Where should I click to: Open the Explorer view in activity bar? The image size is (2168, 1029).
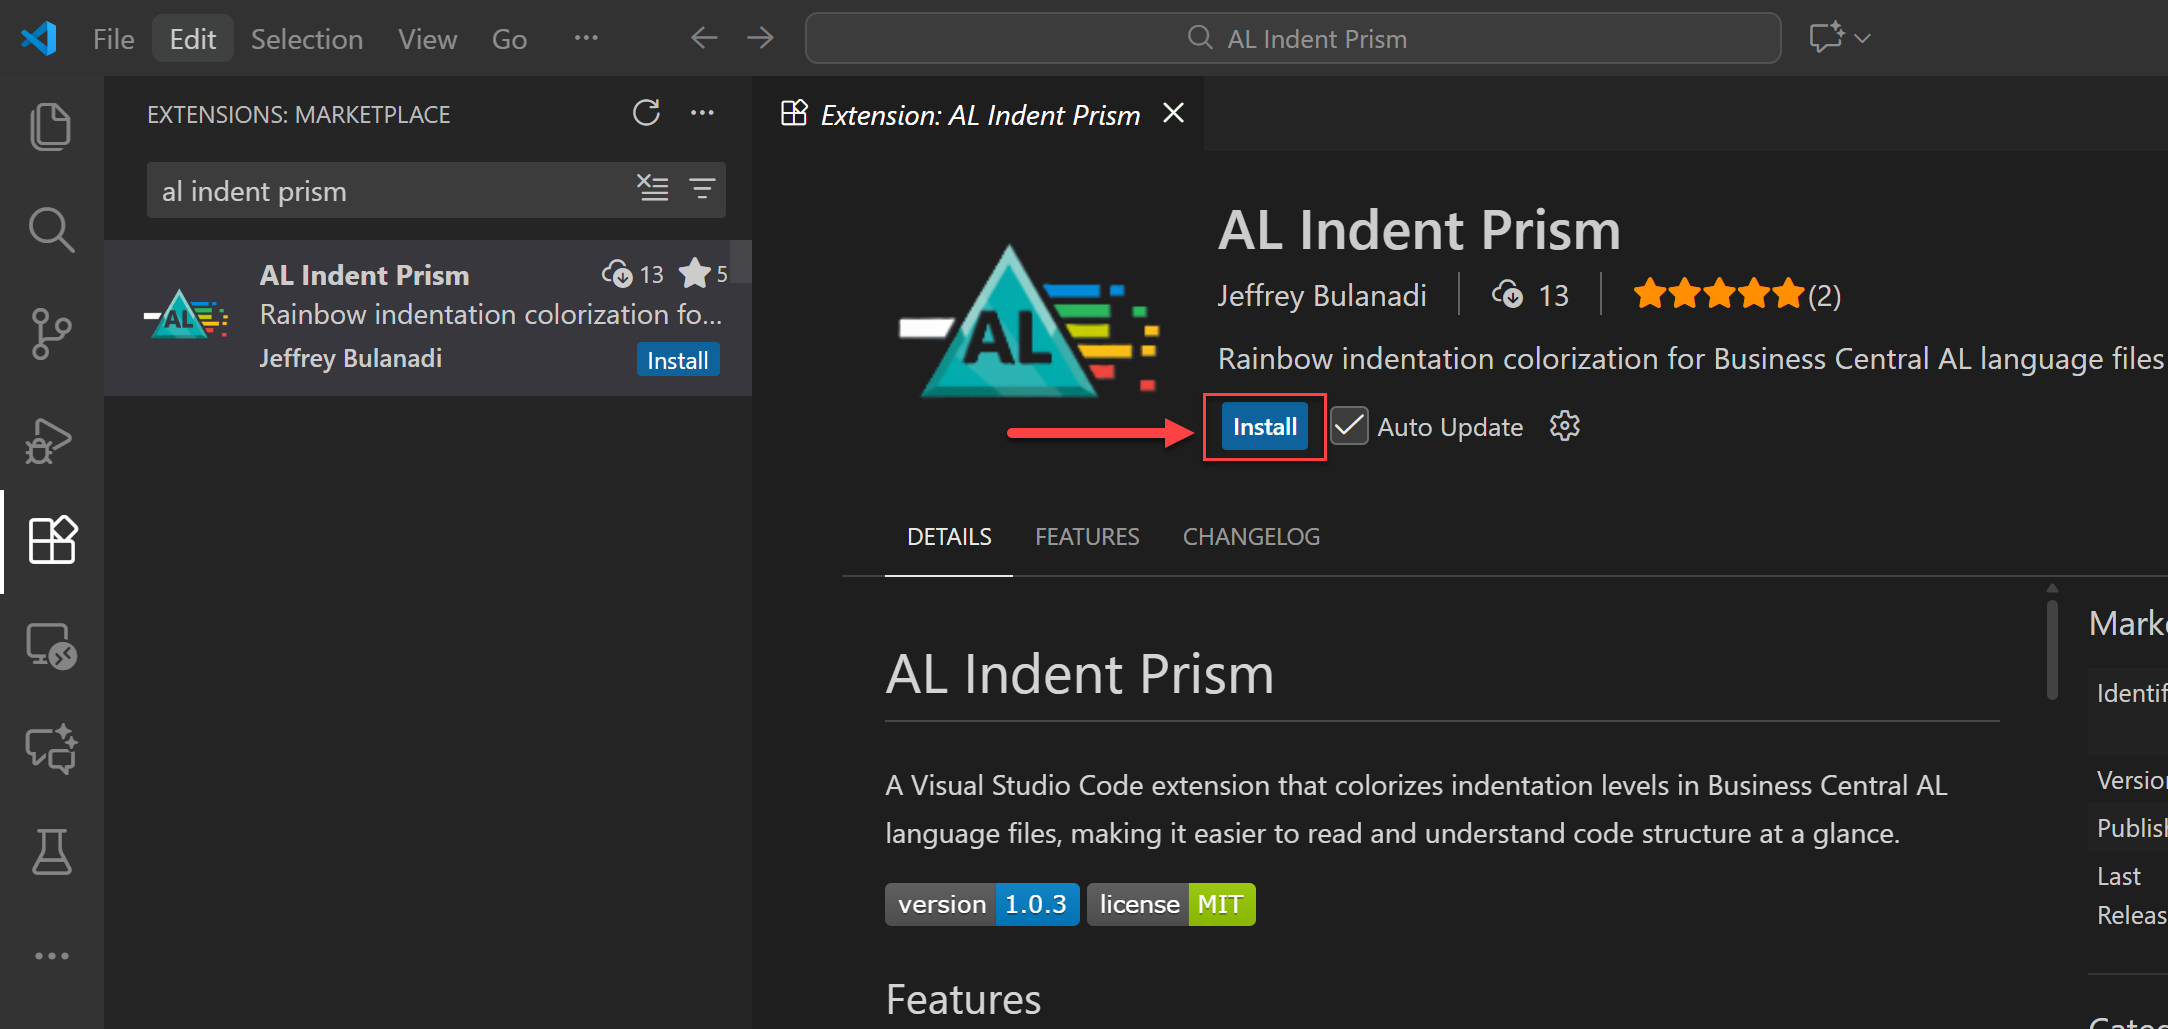pyautogui.click(x=51, y=126)
